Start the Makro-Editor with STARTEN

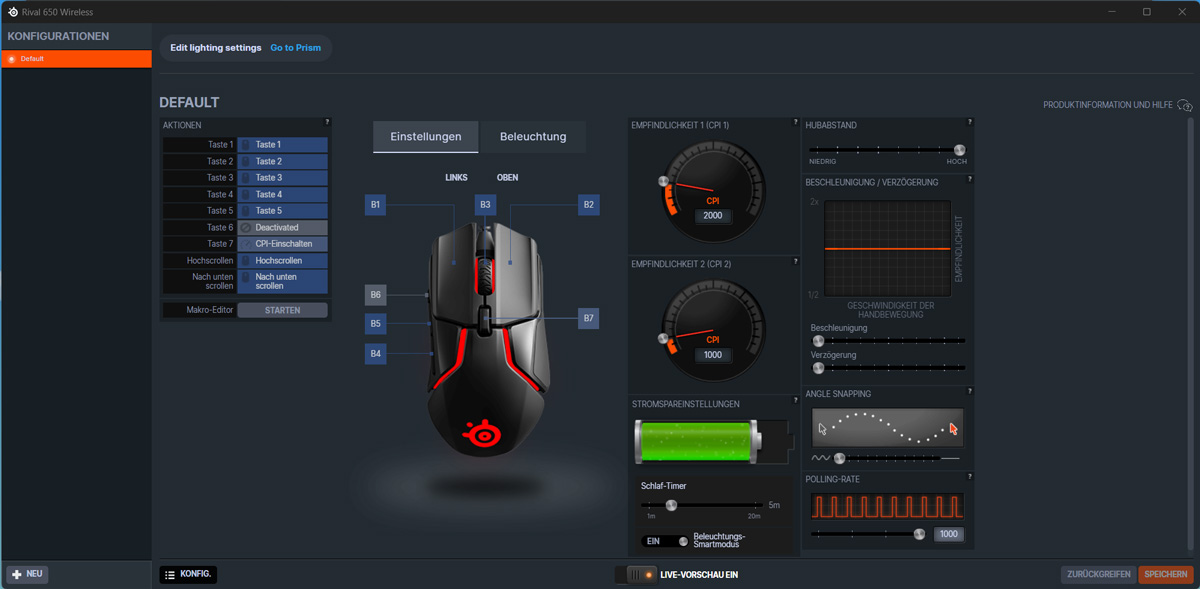coord(283,310)
